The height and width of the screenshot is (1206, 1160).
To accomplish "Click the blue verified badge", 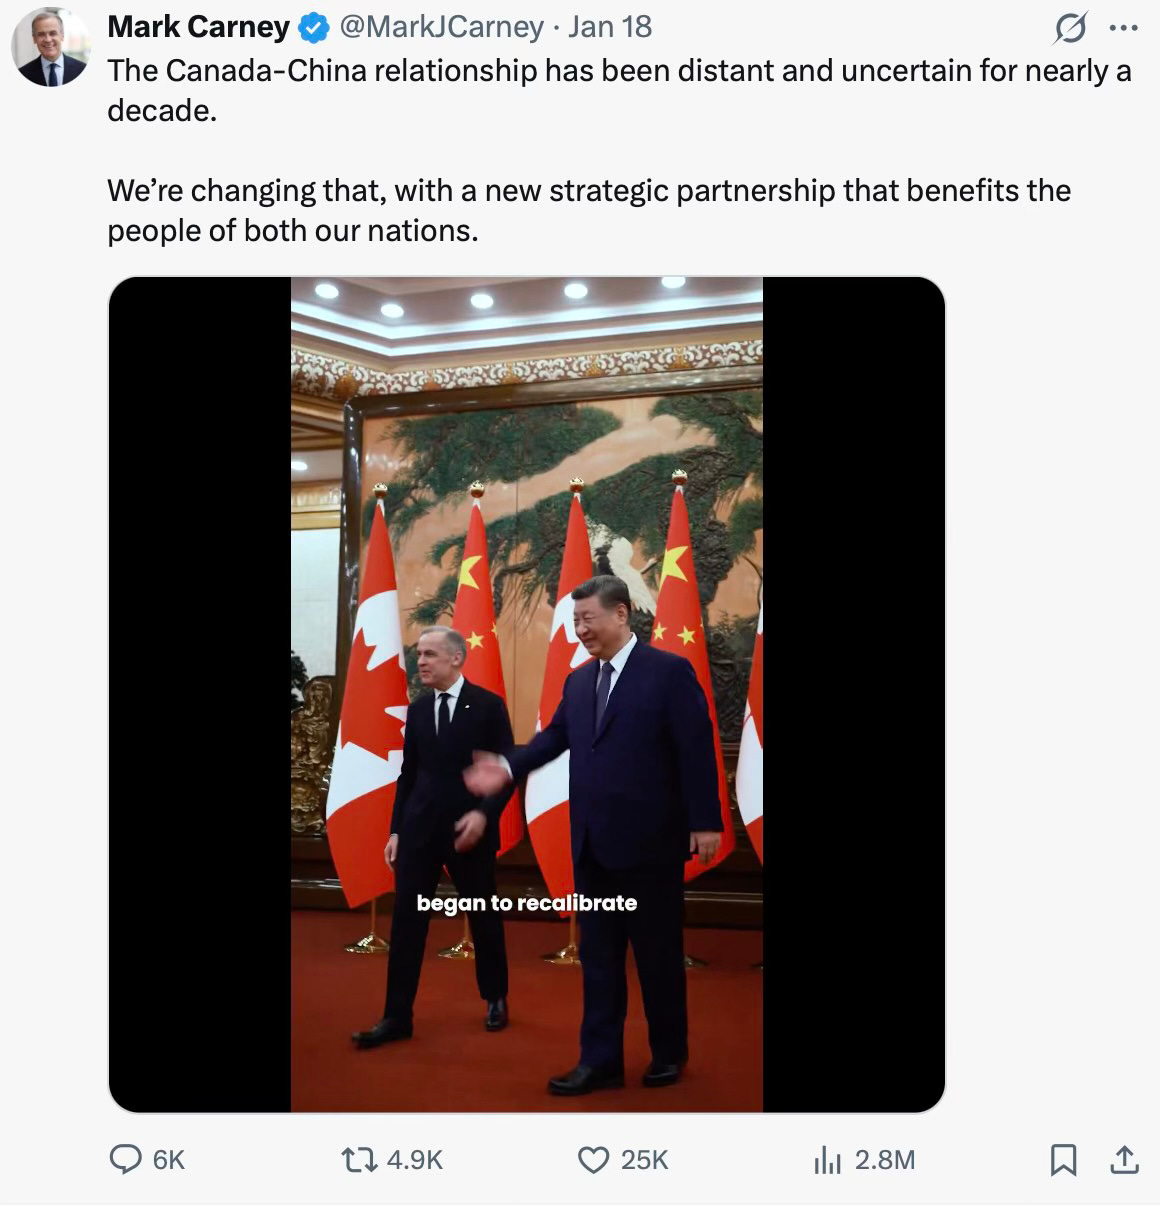I will pos(315,28).
